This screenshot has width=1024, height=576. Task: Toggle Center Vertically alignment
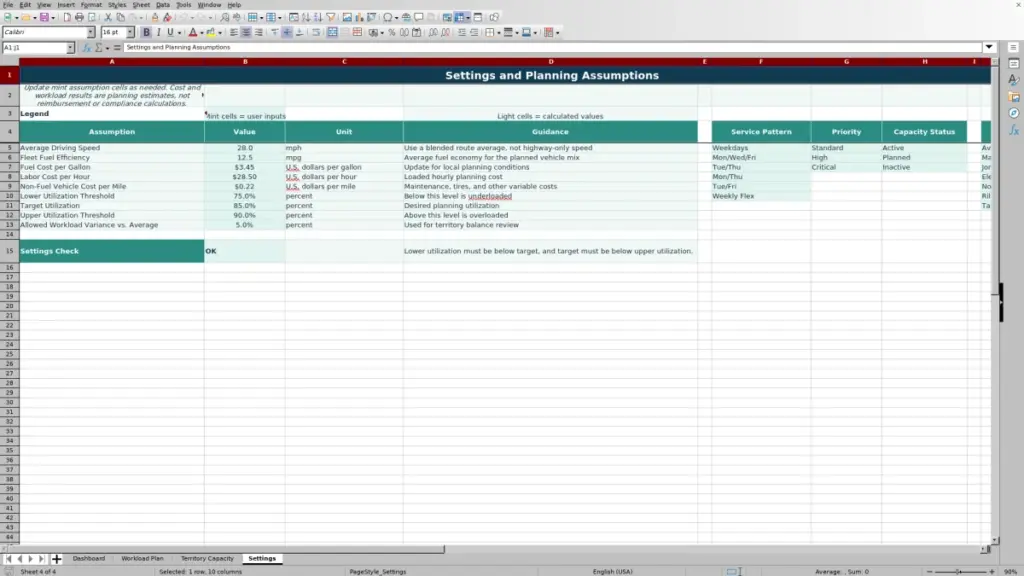click(287, 32)
